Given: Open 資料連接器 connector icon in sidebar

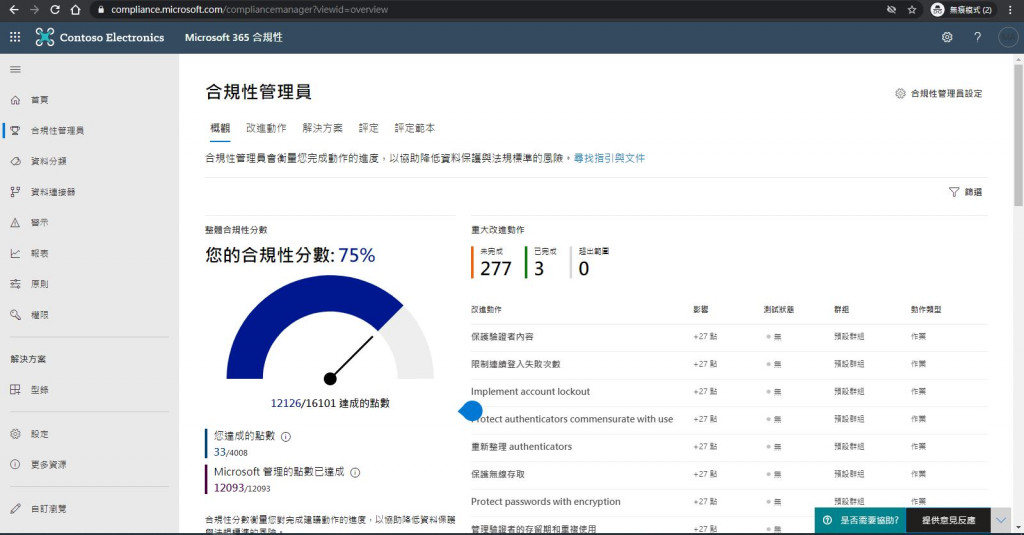Looking at the screenshot, I should (15, 192).
